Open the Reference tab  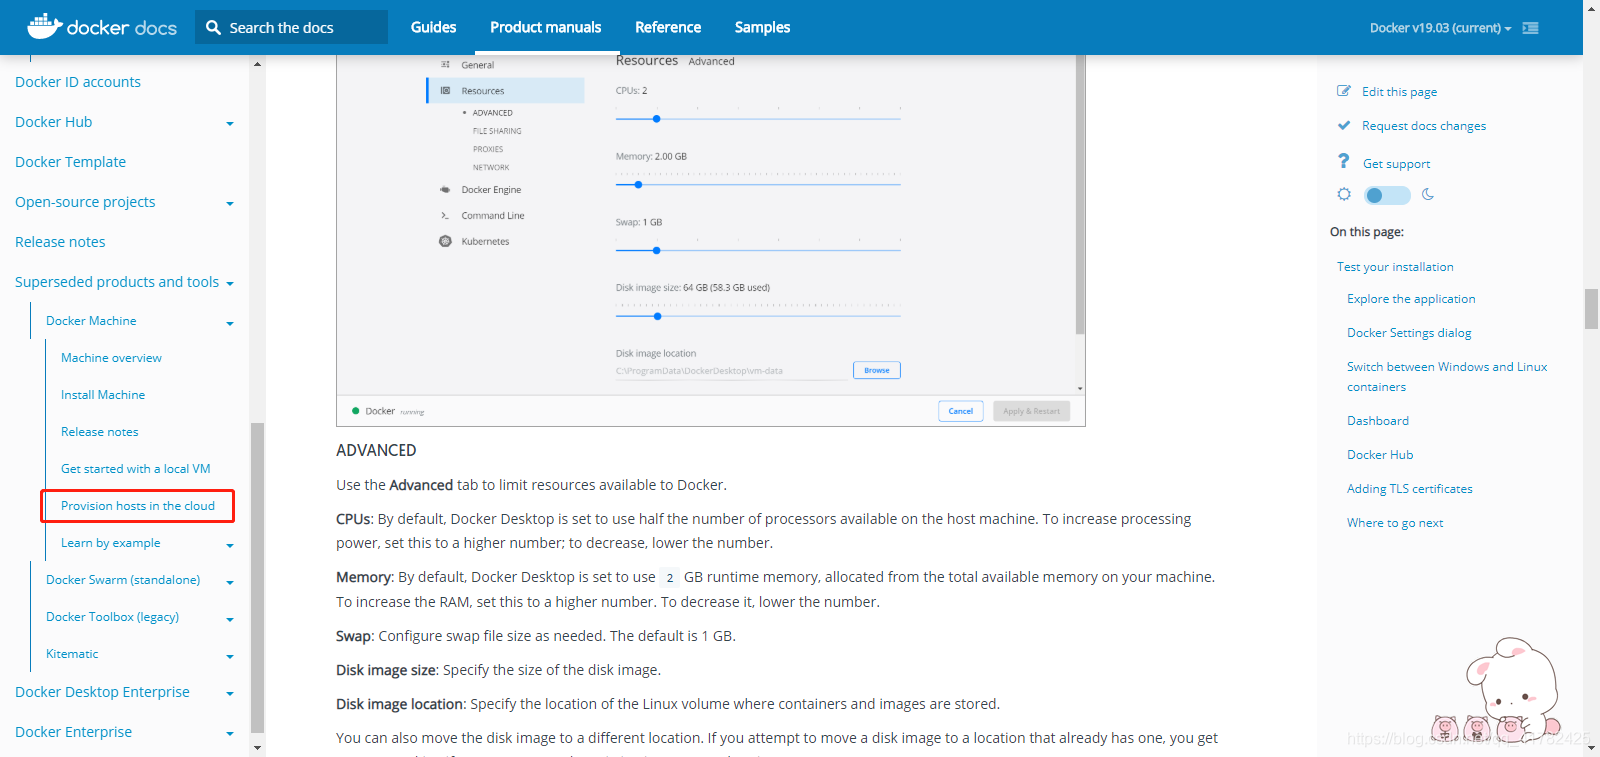(668, 27)
